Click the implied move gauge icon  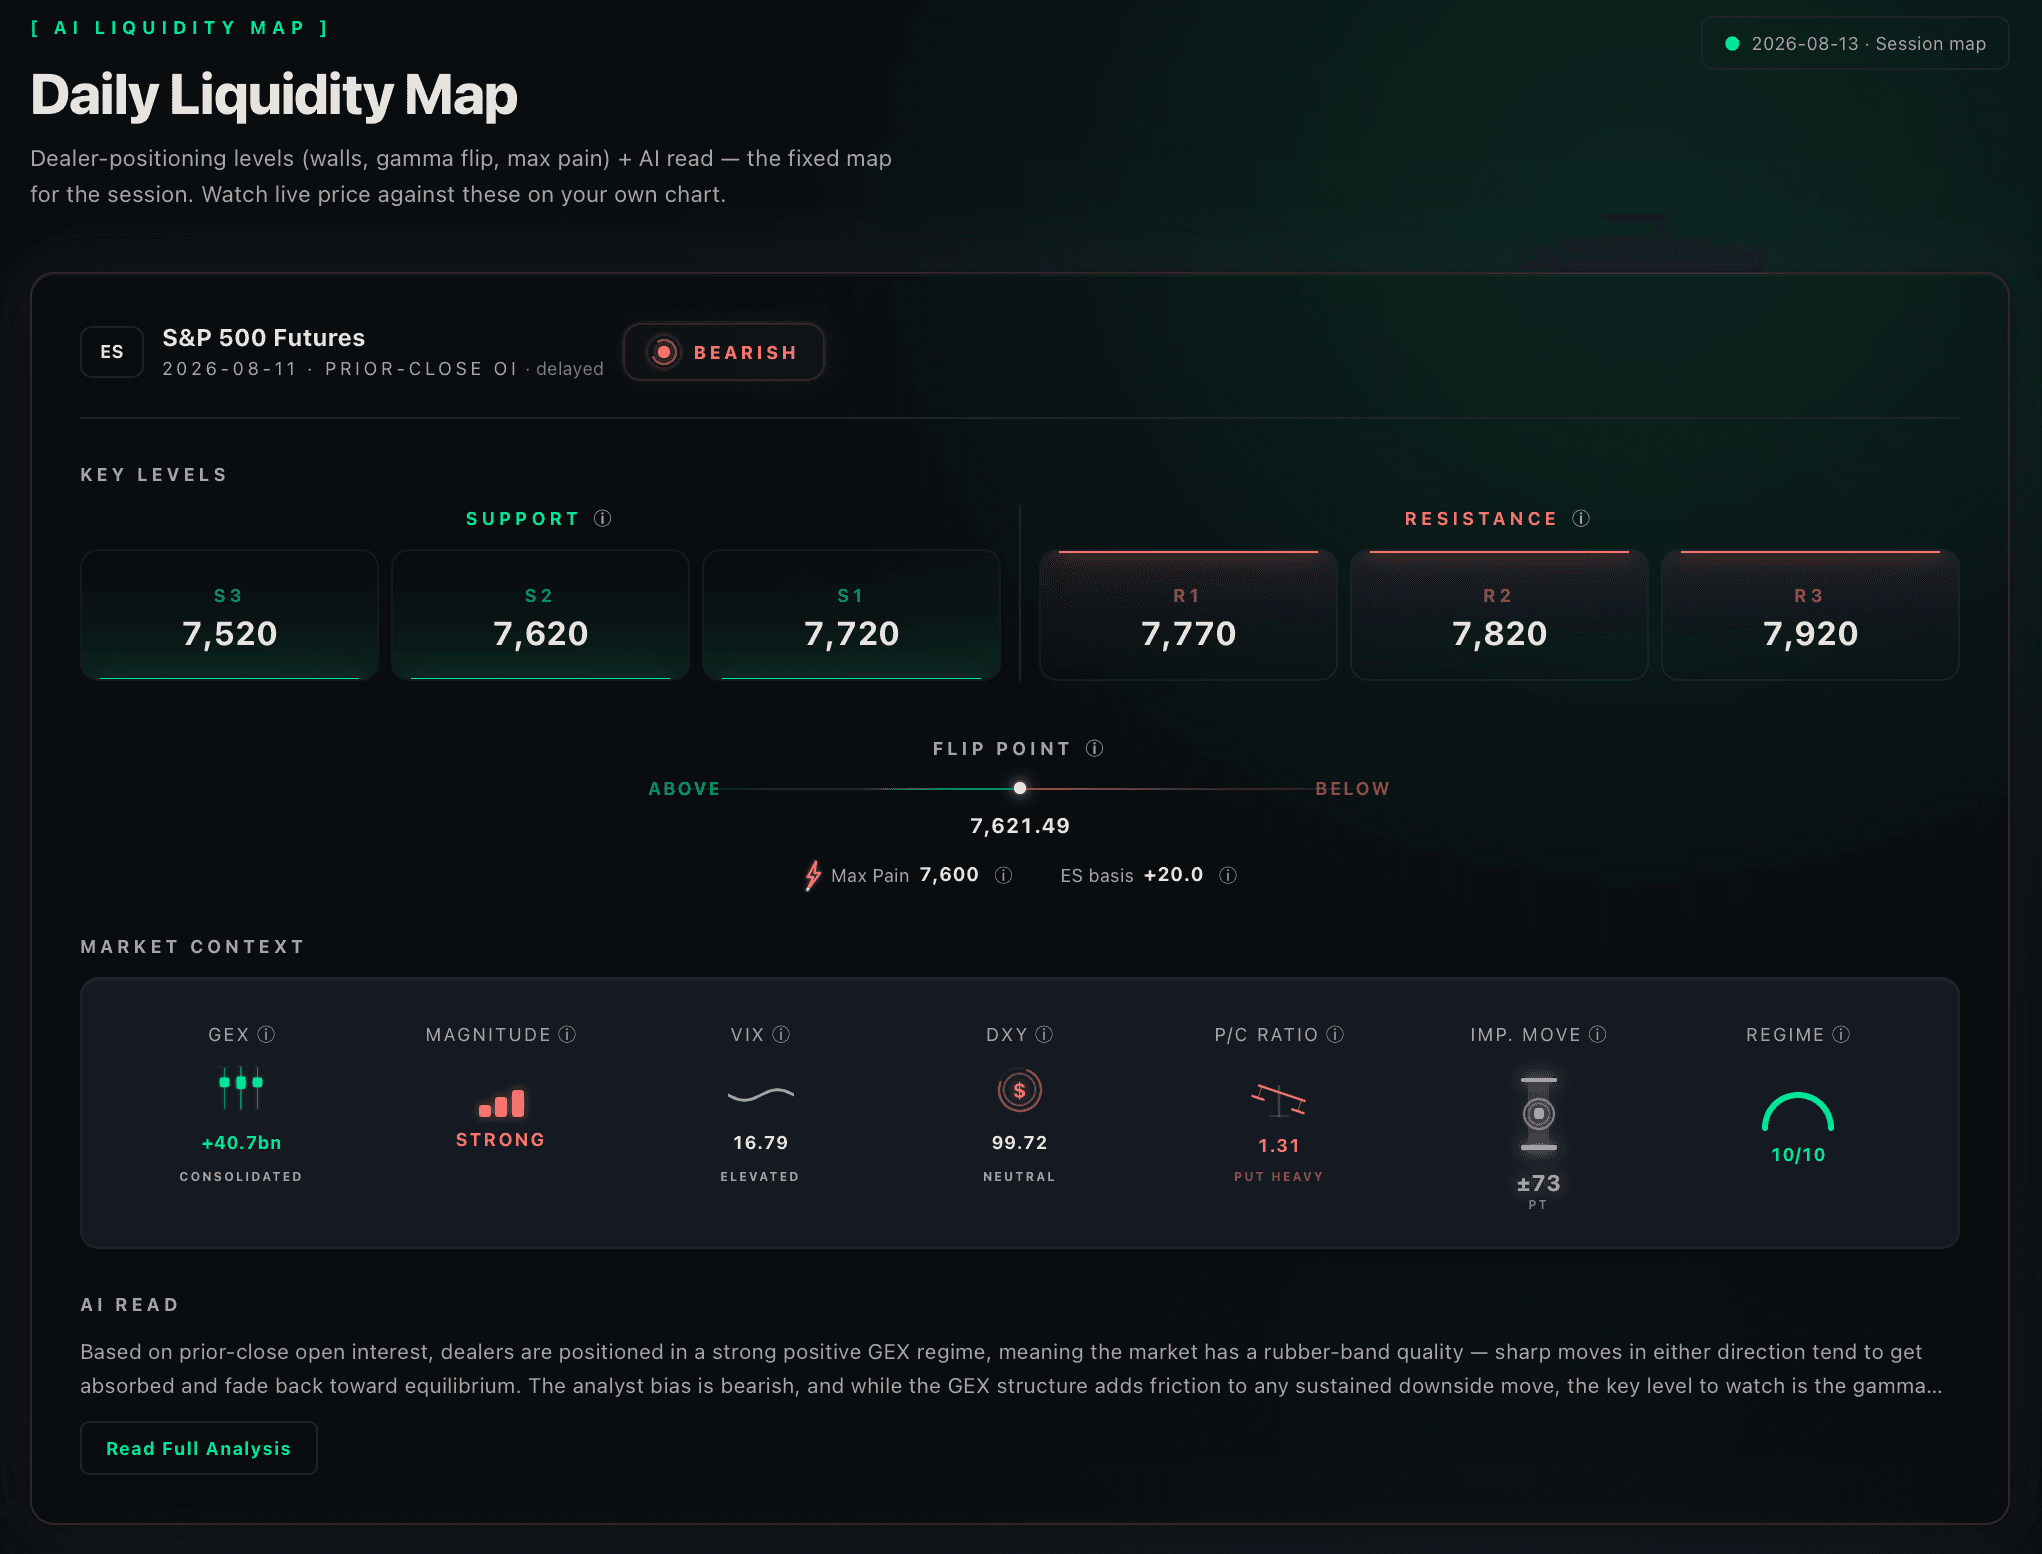1538,1114
